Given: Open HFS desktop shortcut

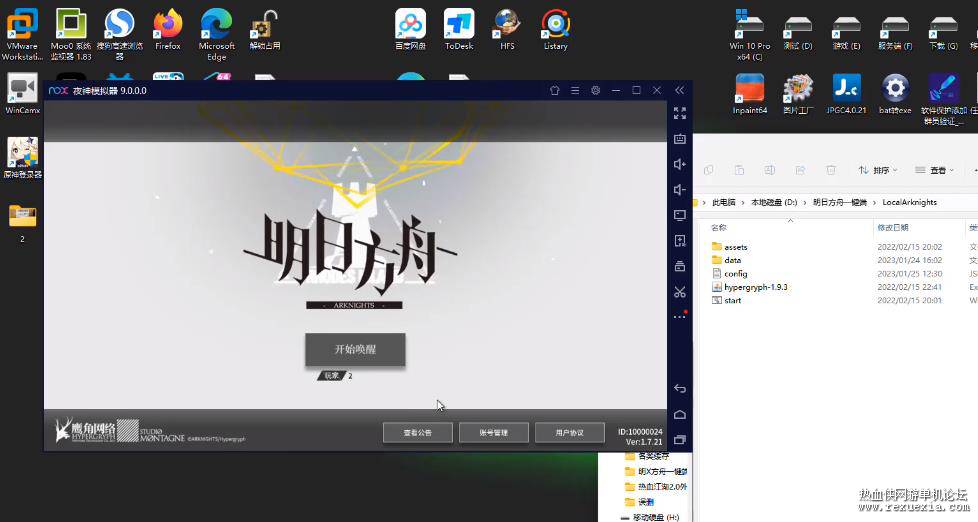Looking at the screenshot, I should pyautogui.click(x=507, y=30).
